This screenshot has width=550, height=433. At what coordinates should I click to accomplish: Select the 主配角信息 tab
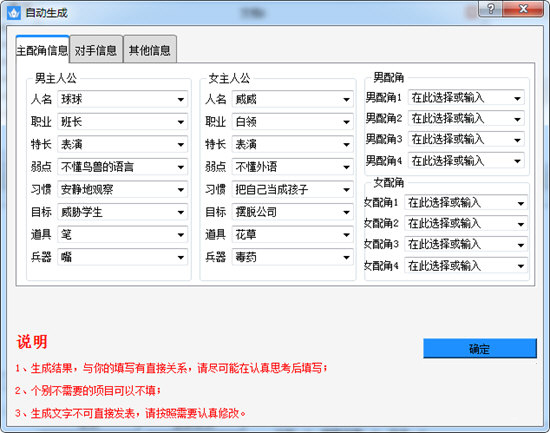(42, 50)
